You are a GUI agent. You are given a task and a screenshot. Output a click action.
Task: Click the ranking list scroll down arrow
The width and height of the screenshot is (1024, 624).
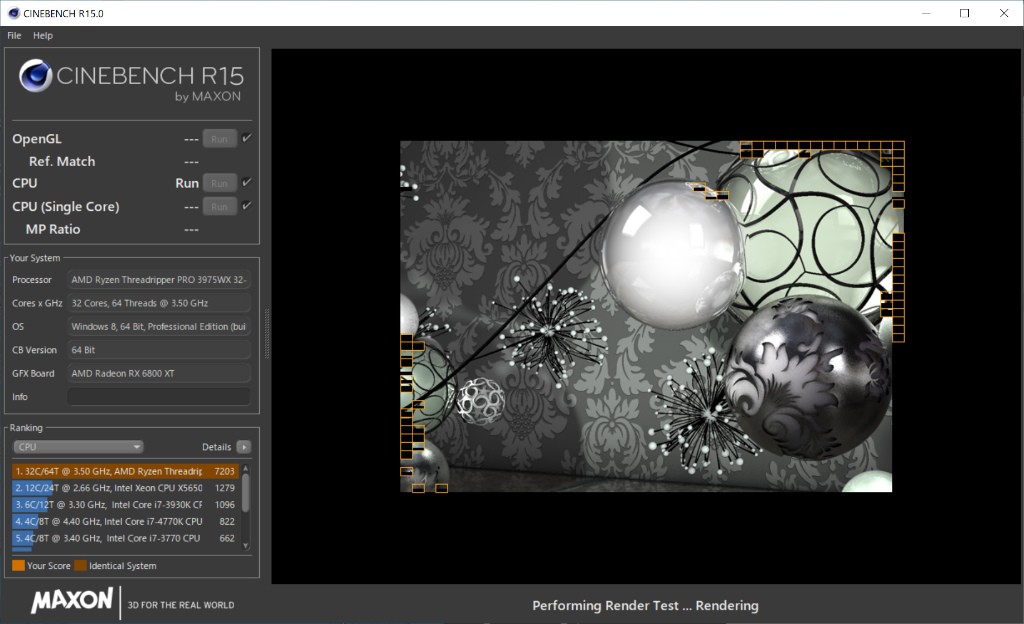246,545
